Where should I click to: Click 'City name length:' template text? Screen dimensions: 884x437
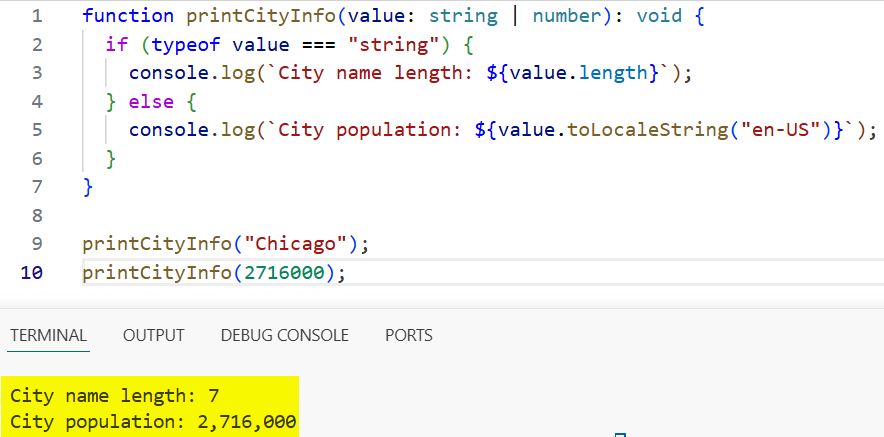(376, 73)
